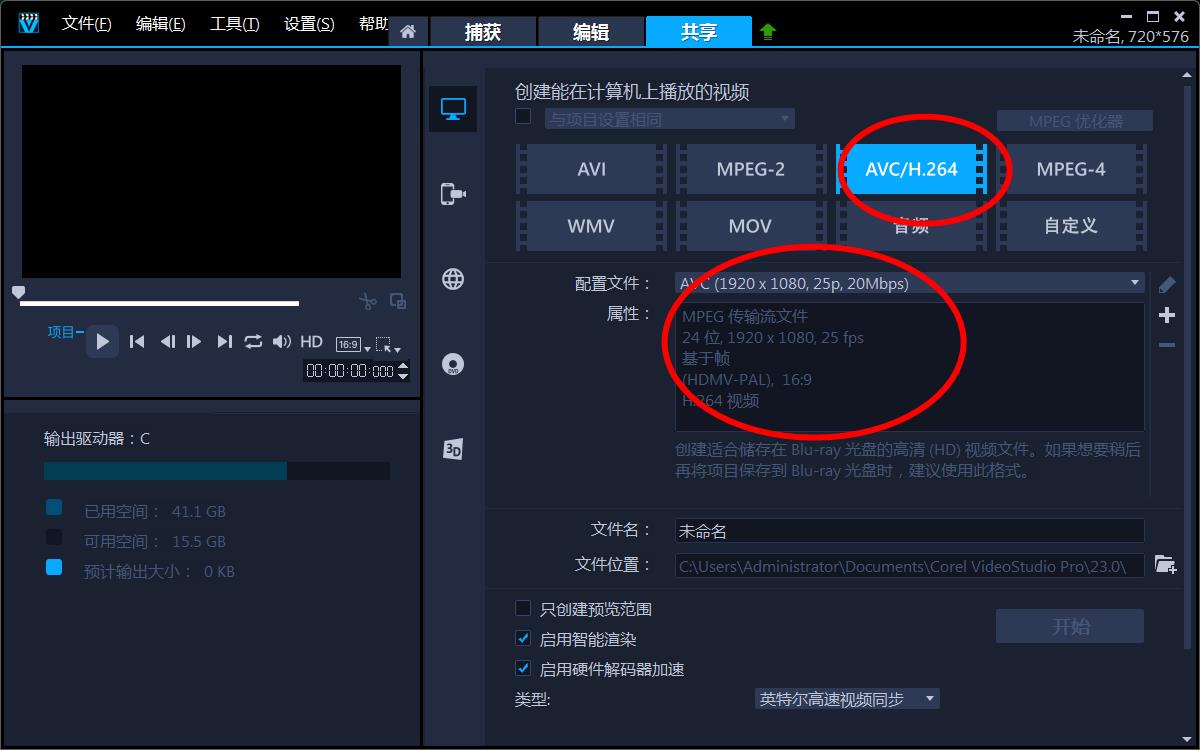Choose the 自定义 custom format
This screenshot has height=750, width=1200.
tap(1071, 226)
